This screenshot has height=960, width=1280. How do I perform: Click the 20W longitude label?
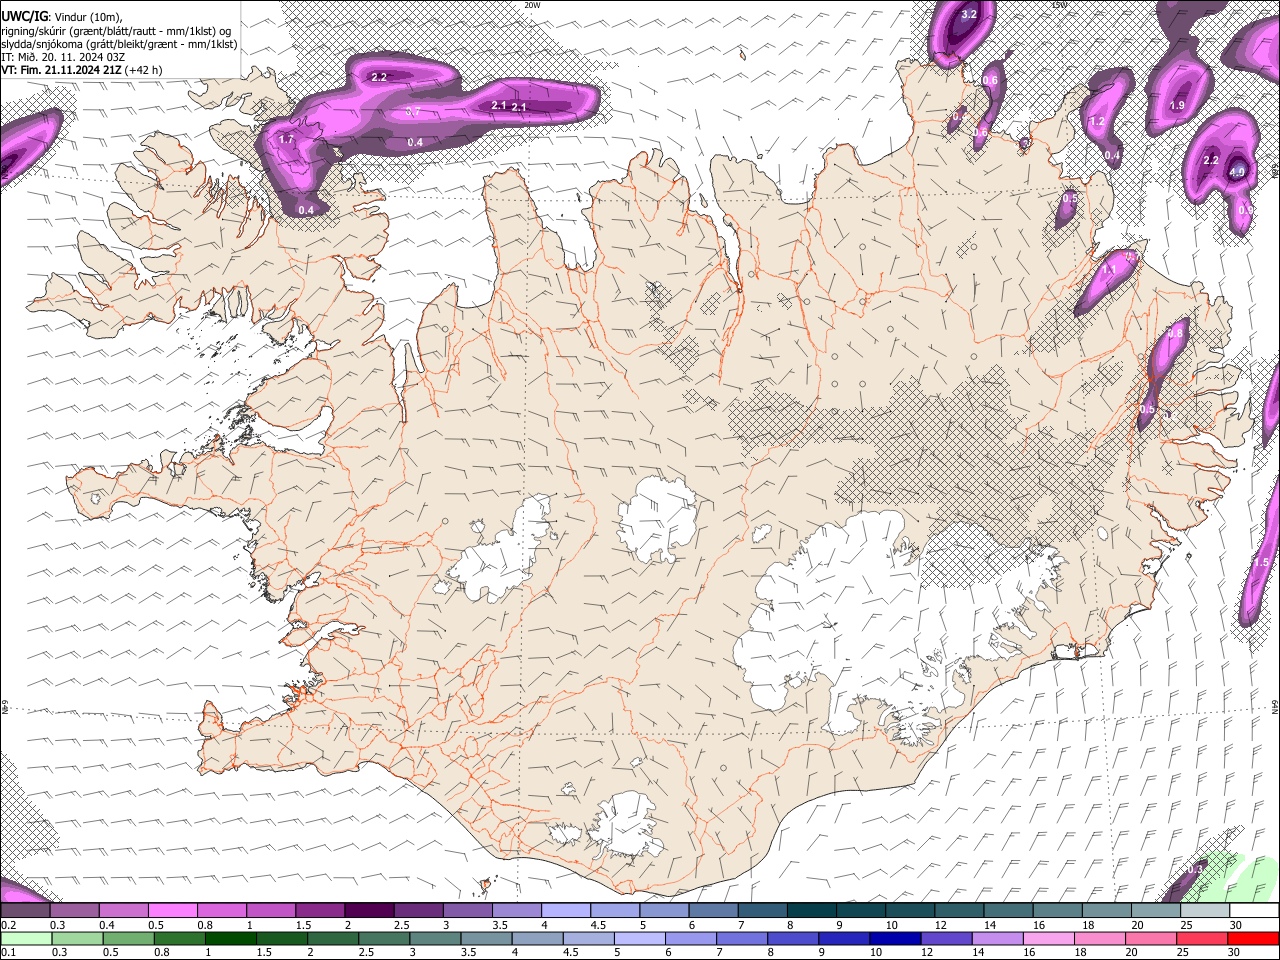click(532, 5)
